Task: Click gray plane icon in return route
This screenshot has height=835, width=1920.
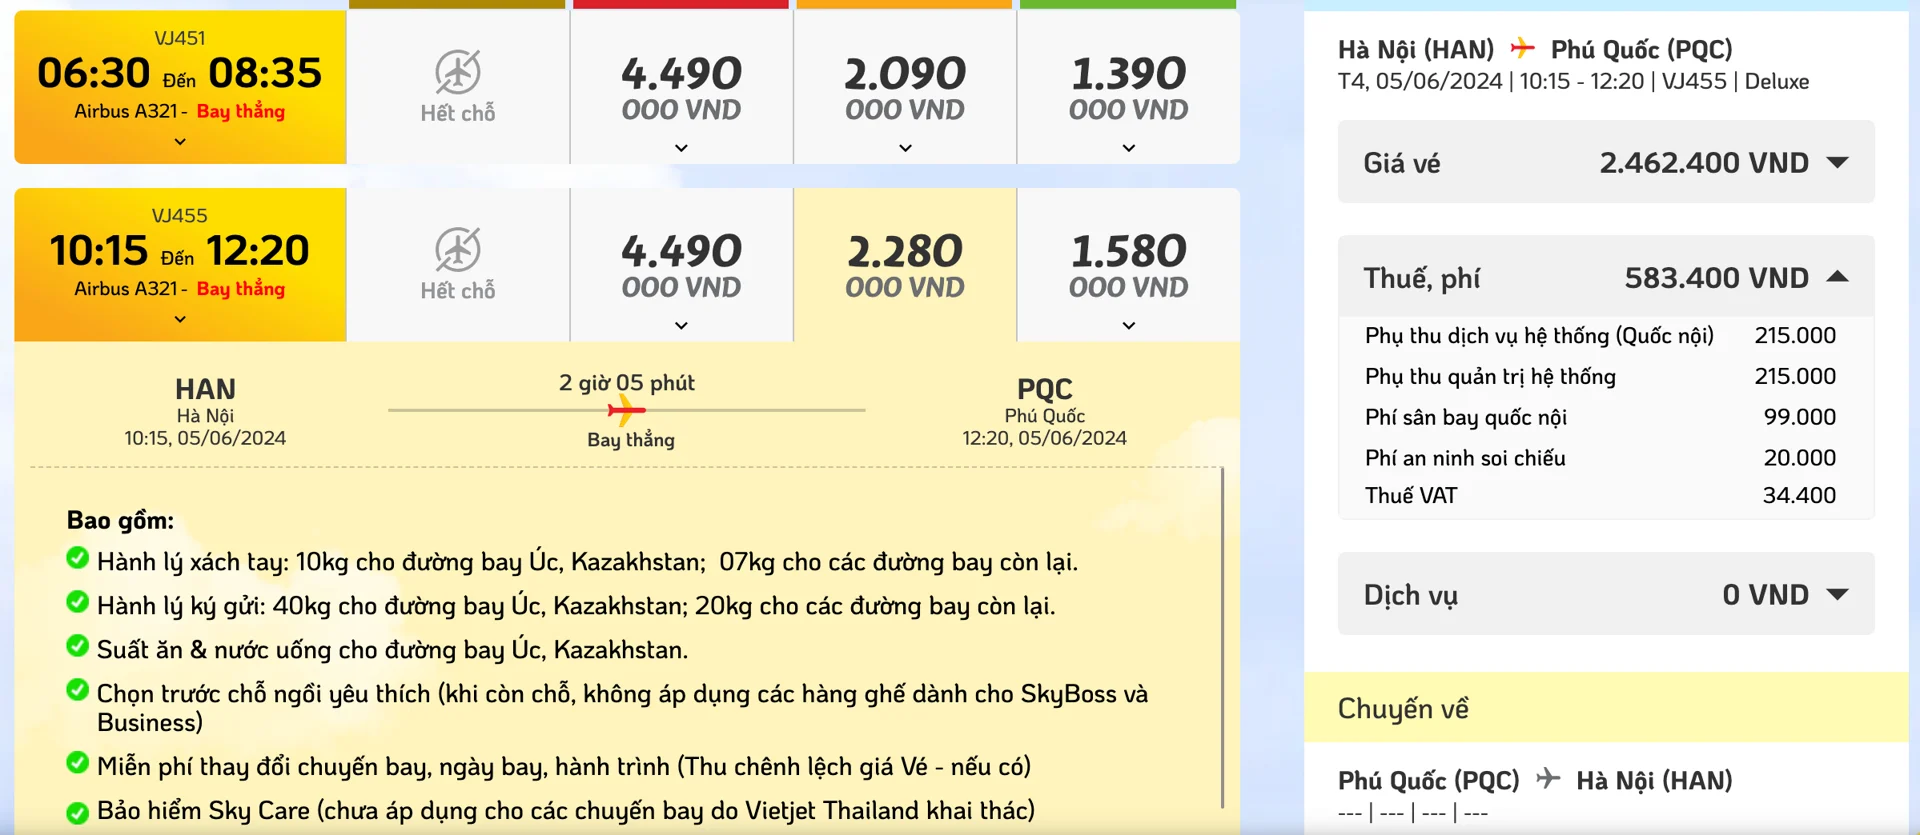Action: click(x=1548, y=778)
